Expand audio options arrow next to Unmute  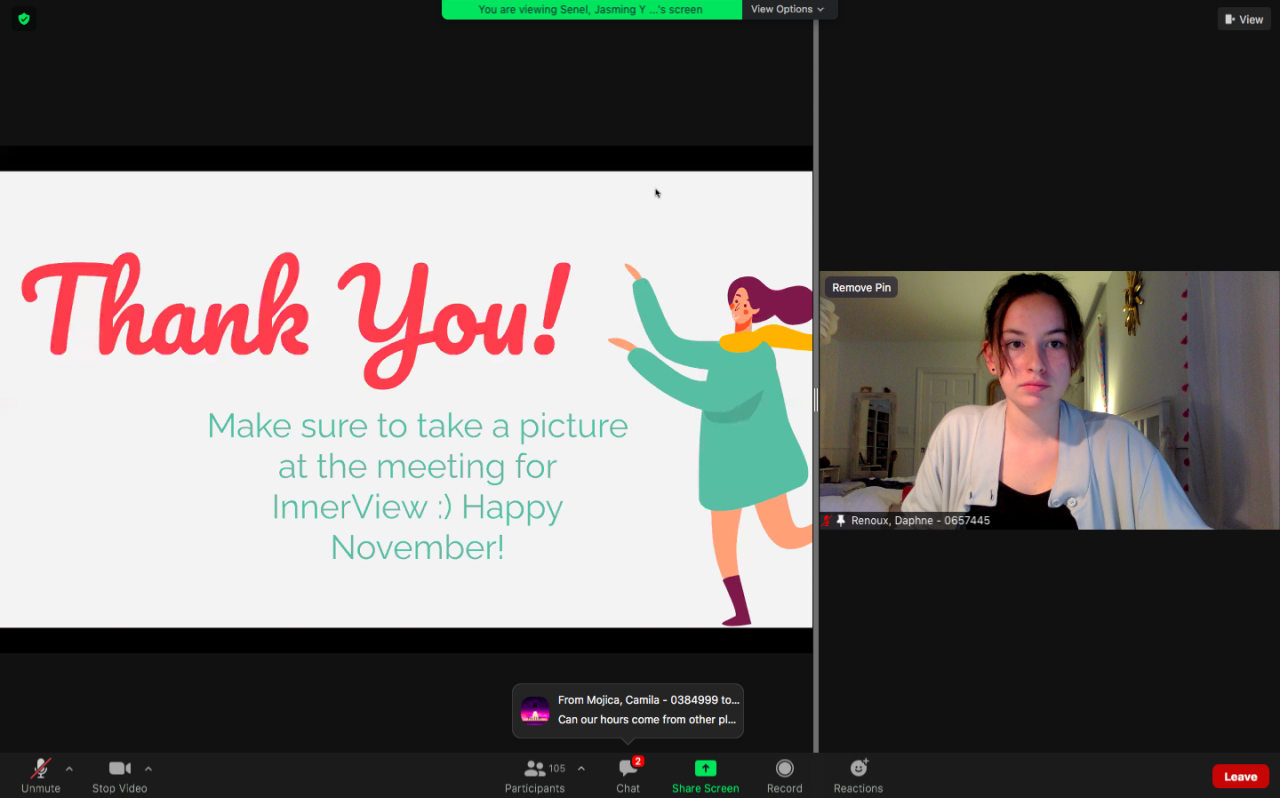point(69,769)
